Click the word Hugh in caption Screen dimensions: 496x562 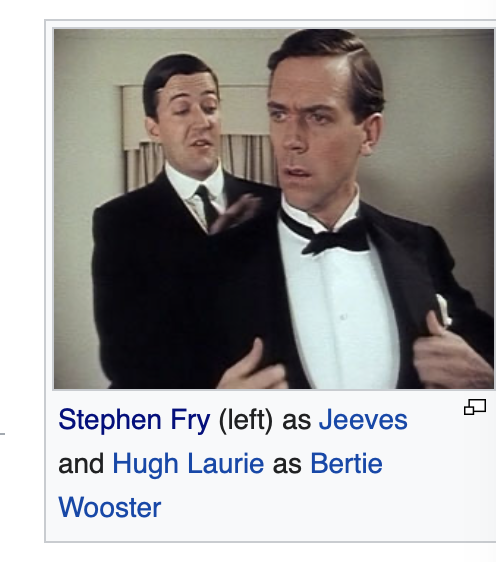[x=146, y=463]
